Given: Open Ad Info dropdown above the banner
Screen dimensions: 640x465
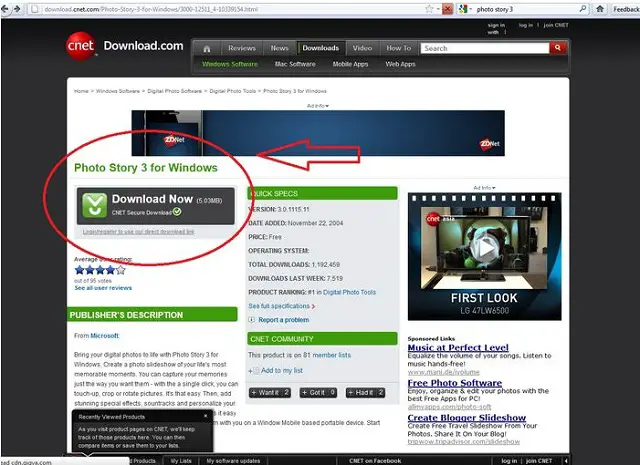Looking at the screenshot, I should click(x=318, y=106).
